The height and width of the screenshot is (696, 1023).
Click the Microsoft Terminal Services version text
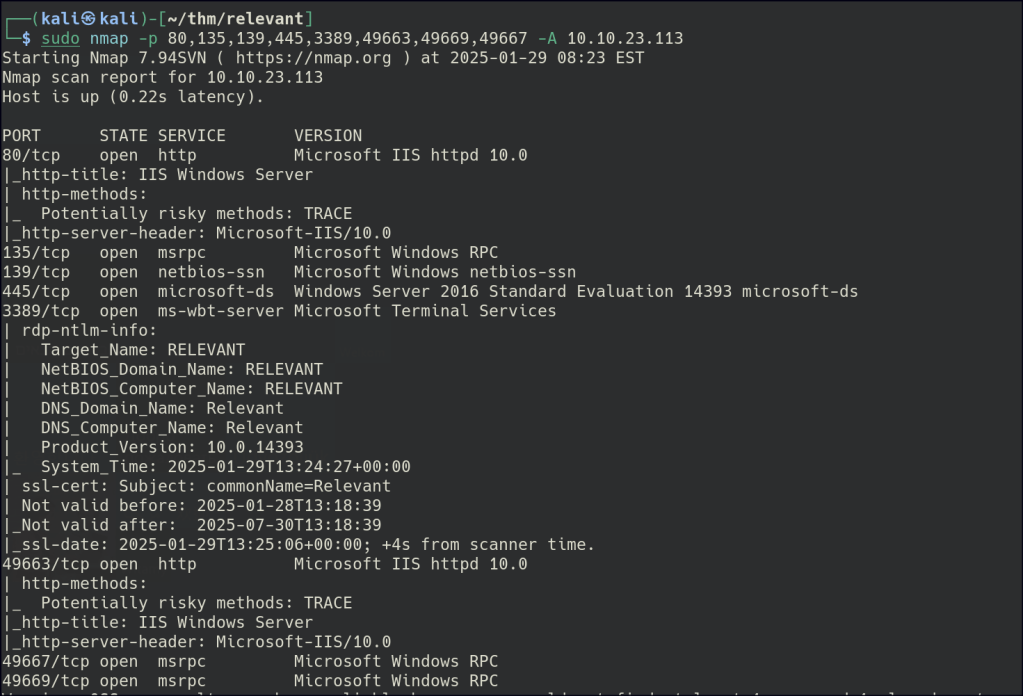(425, 311)
